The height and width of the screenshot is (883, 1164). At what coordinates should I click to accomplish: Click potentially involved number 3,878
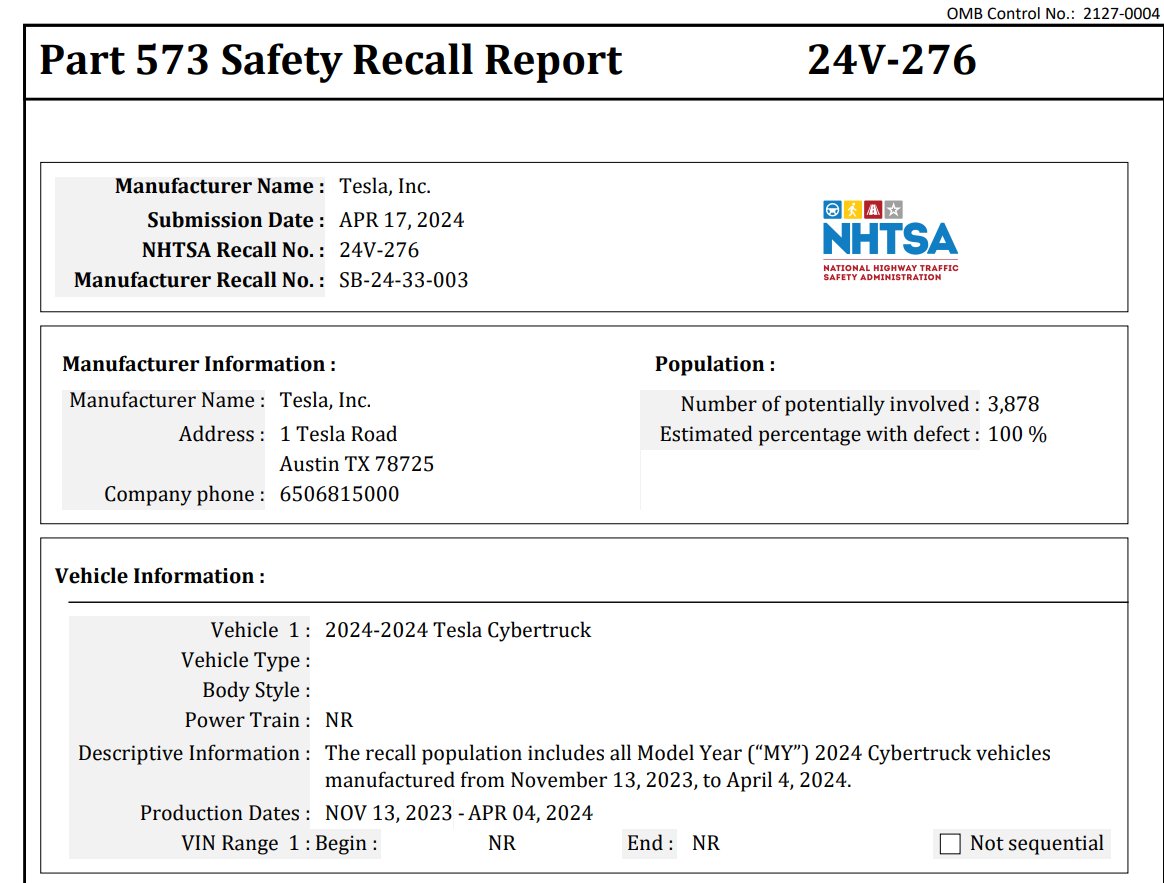(1013, 404)
